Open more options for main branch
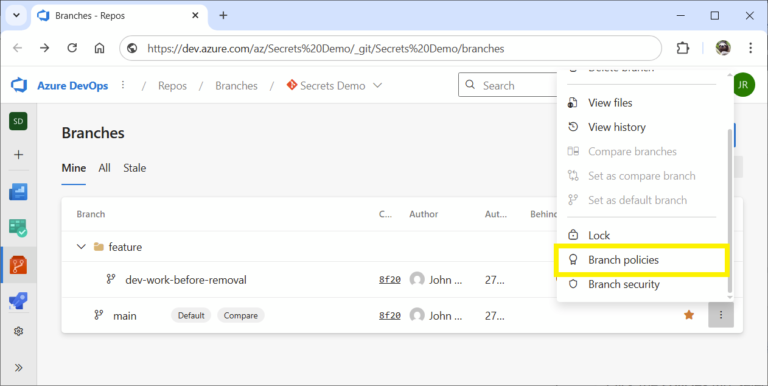The width and height of the screenshot is (768, 386). [720, 315]
